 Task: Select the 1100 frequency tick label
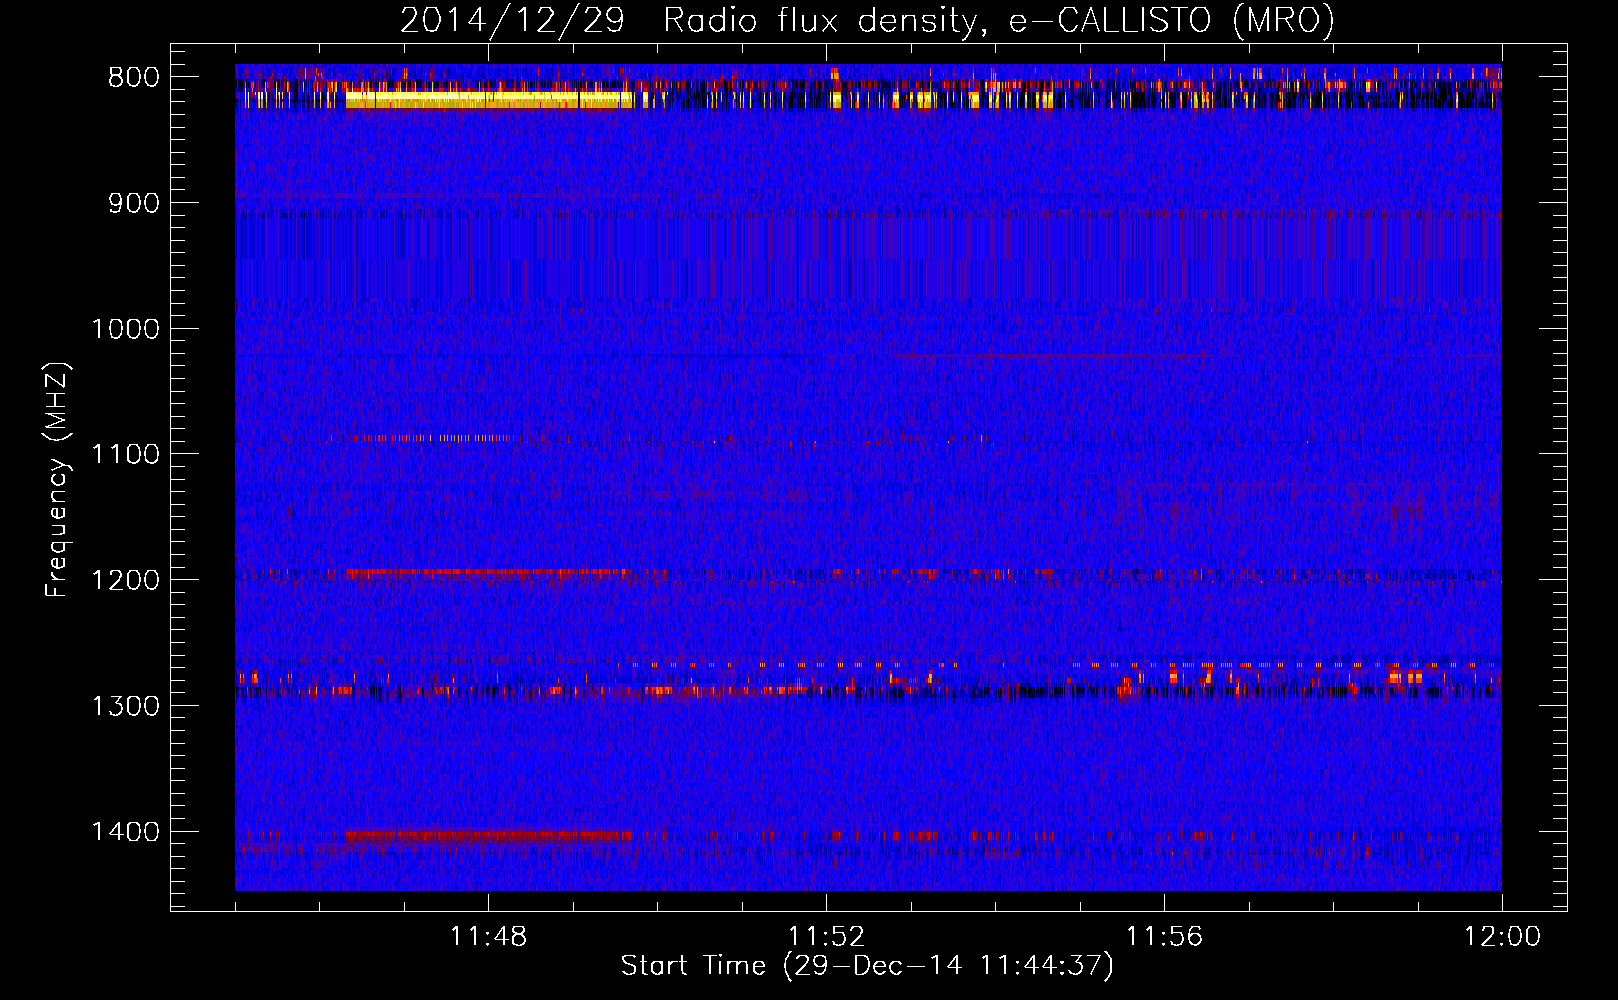point(125,454)
